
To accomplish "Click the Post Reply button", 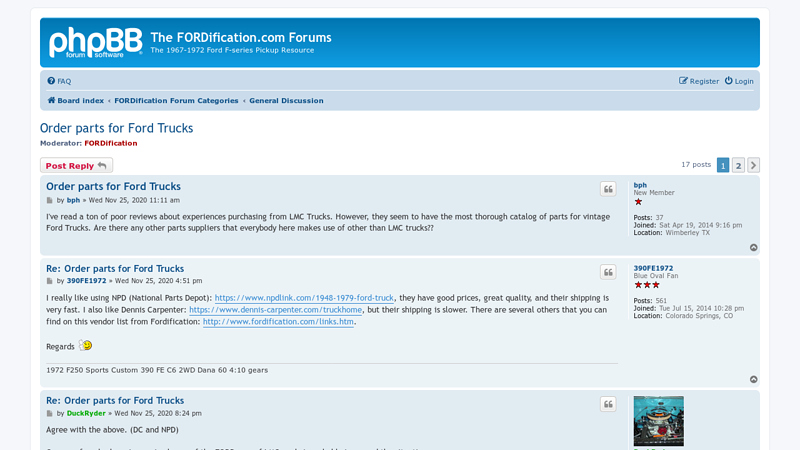I will click(77, 165).
